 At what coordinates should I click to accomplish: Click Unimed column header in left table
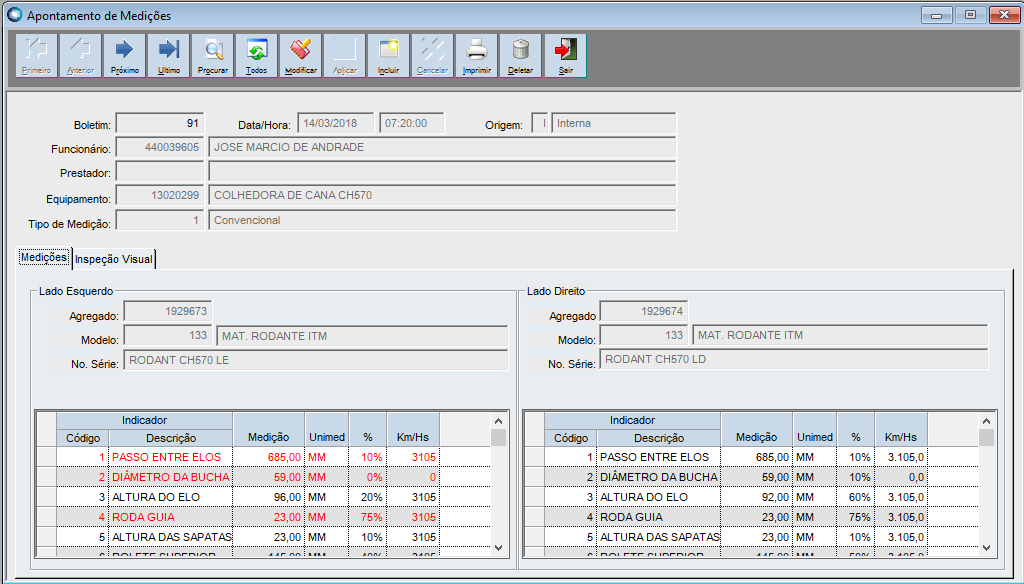(327, 430)
